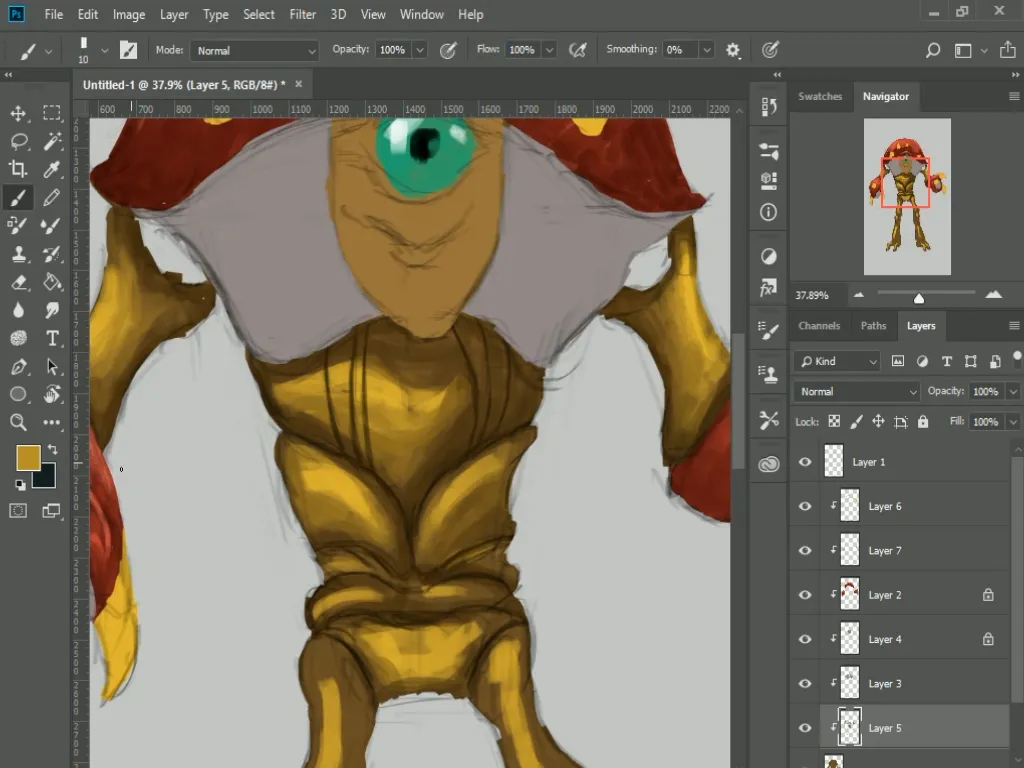
Task: Toggle the brush settings panel
Action: click(128, 50)
